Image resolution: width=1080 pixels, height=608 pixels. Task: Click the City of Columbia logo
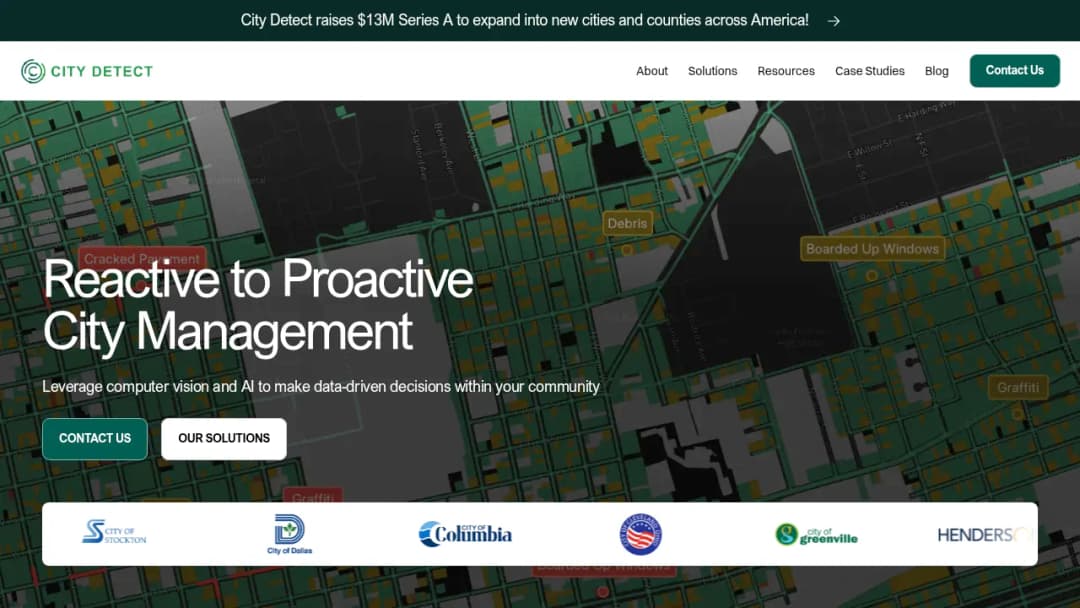click(x=465, y=534)
